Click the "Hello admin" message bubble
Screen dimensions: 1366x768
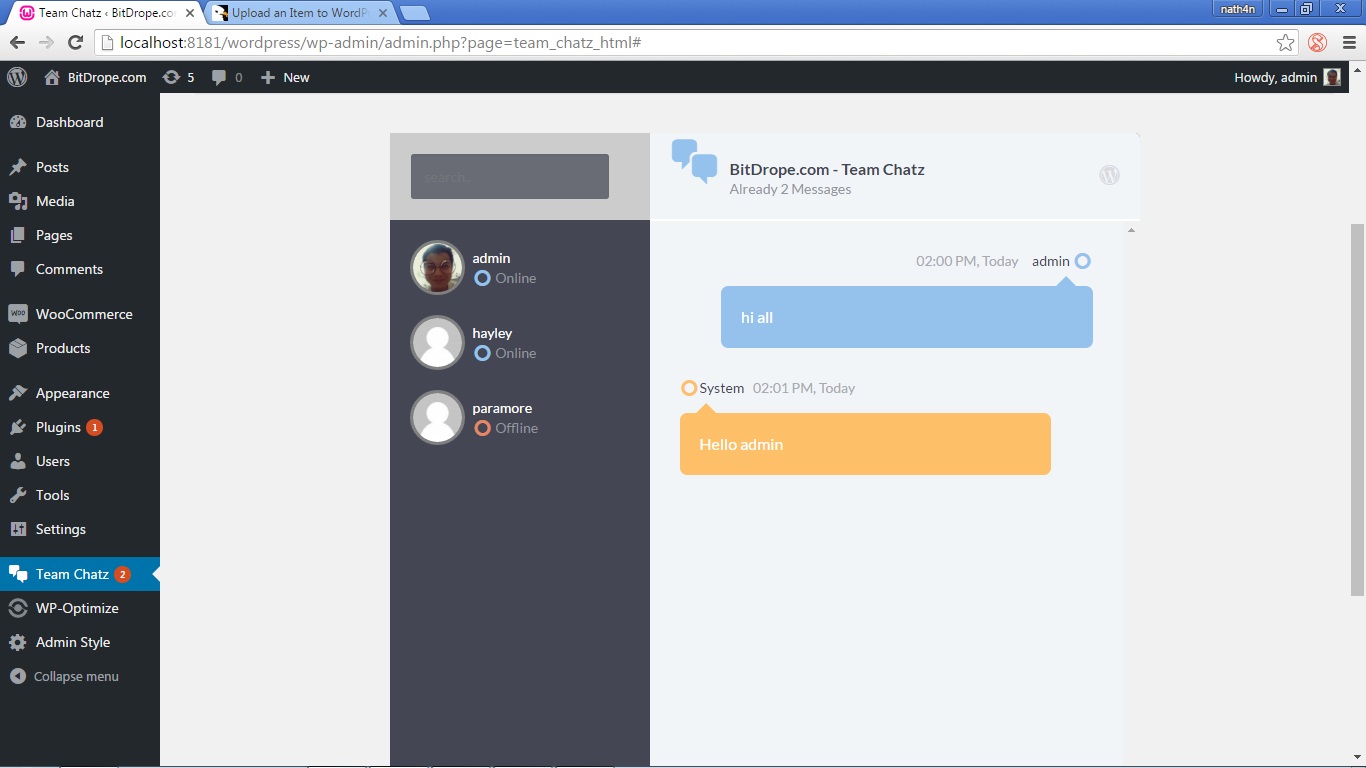pos(865,444)
